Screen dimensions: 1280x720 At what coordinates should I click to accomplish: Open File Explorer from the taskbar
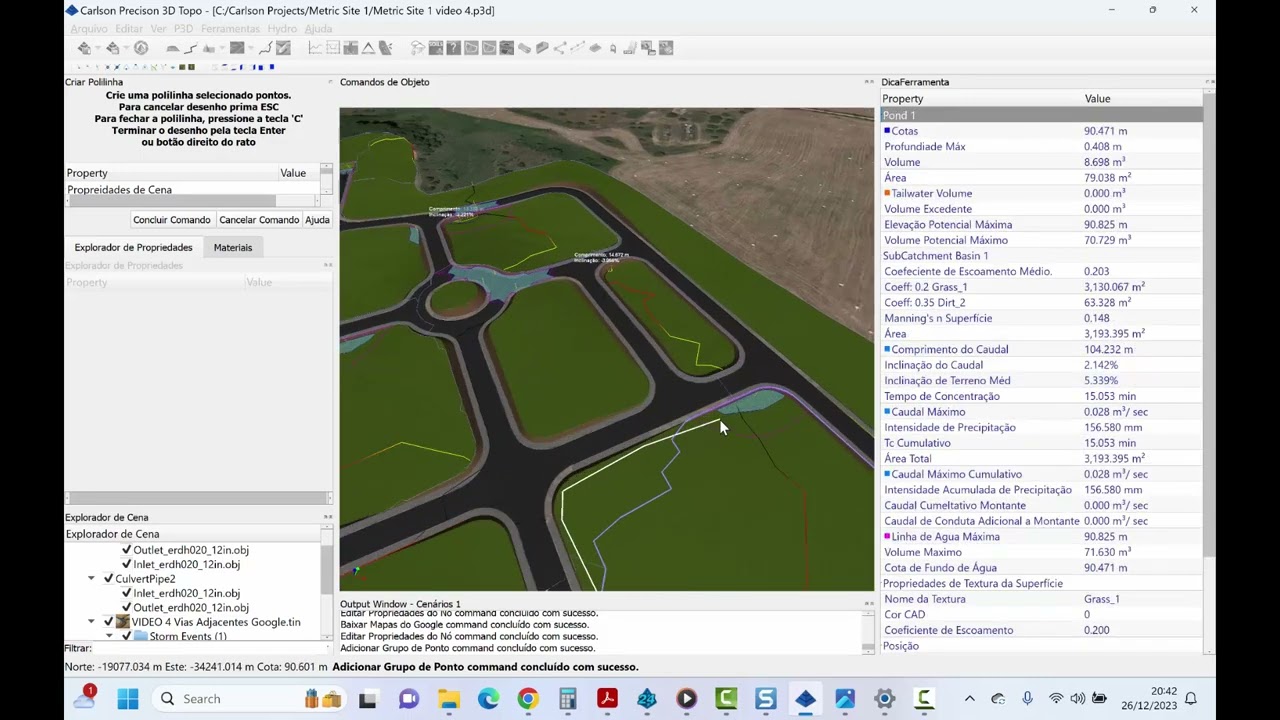point(448,699)
